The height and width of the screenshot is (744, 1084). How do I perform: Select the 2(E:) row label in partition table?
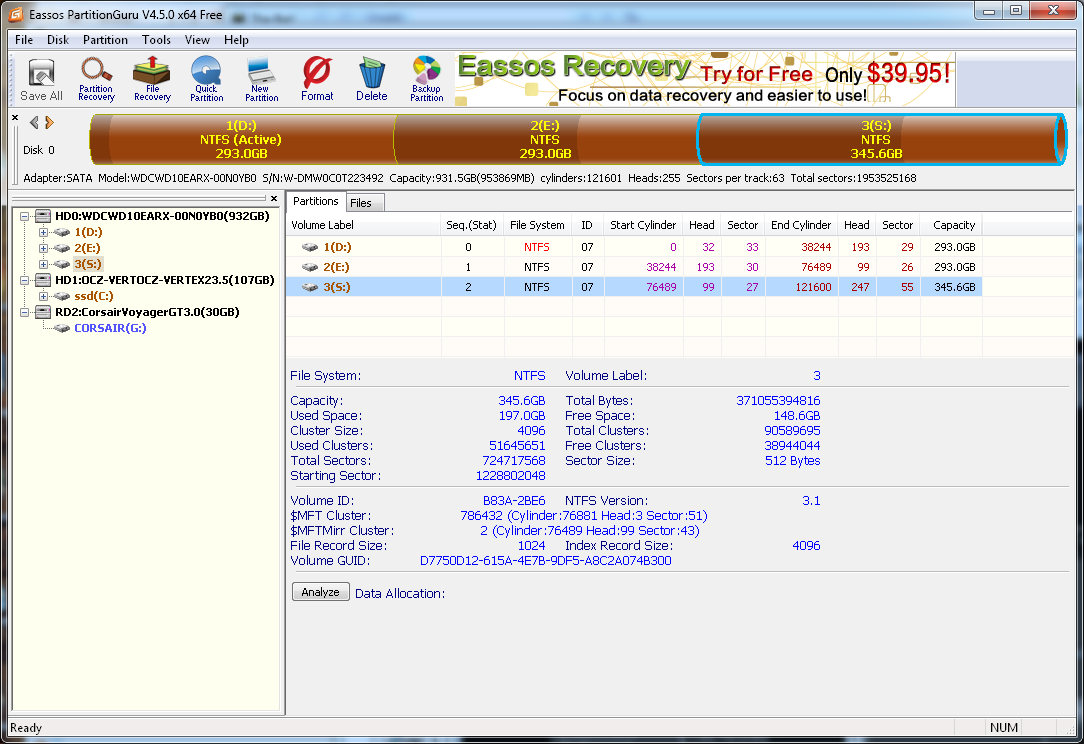(337, 267)
